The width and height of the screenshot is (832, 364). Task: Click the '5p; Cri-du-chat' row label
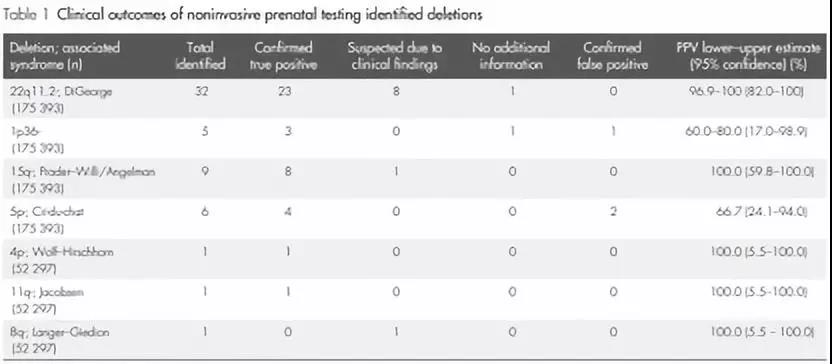[47, 212]
